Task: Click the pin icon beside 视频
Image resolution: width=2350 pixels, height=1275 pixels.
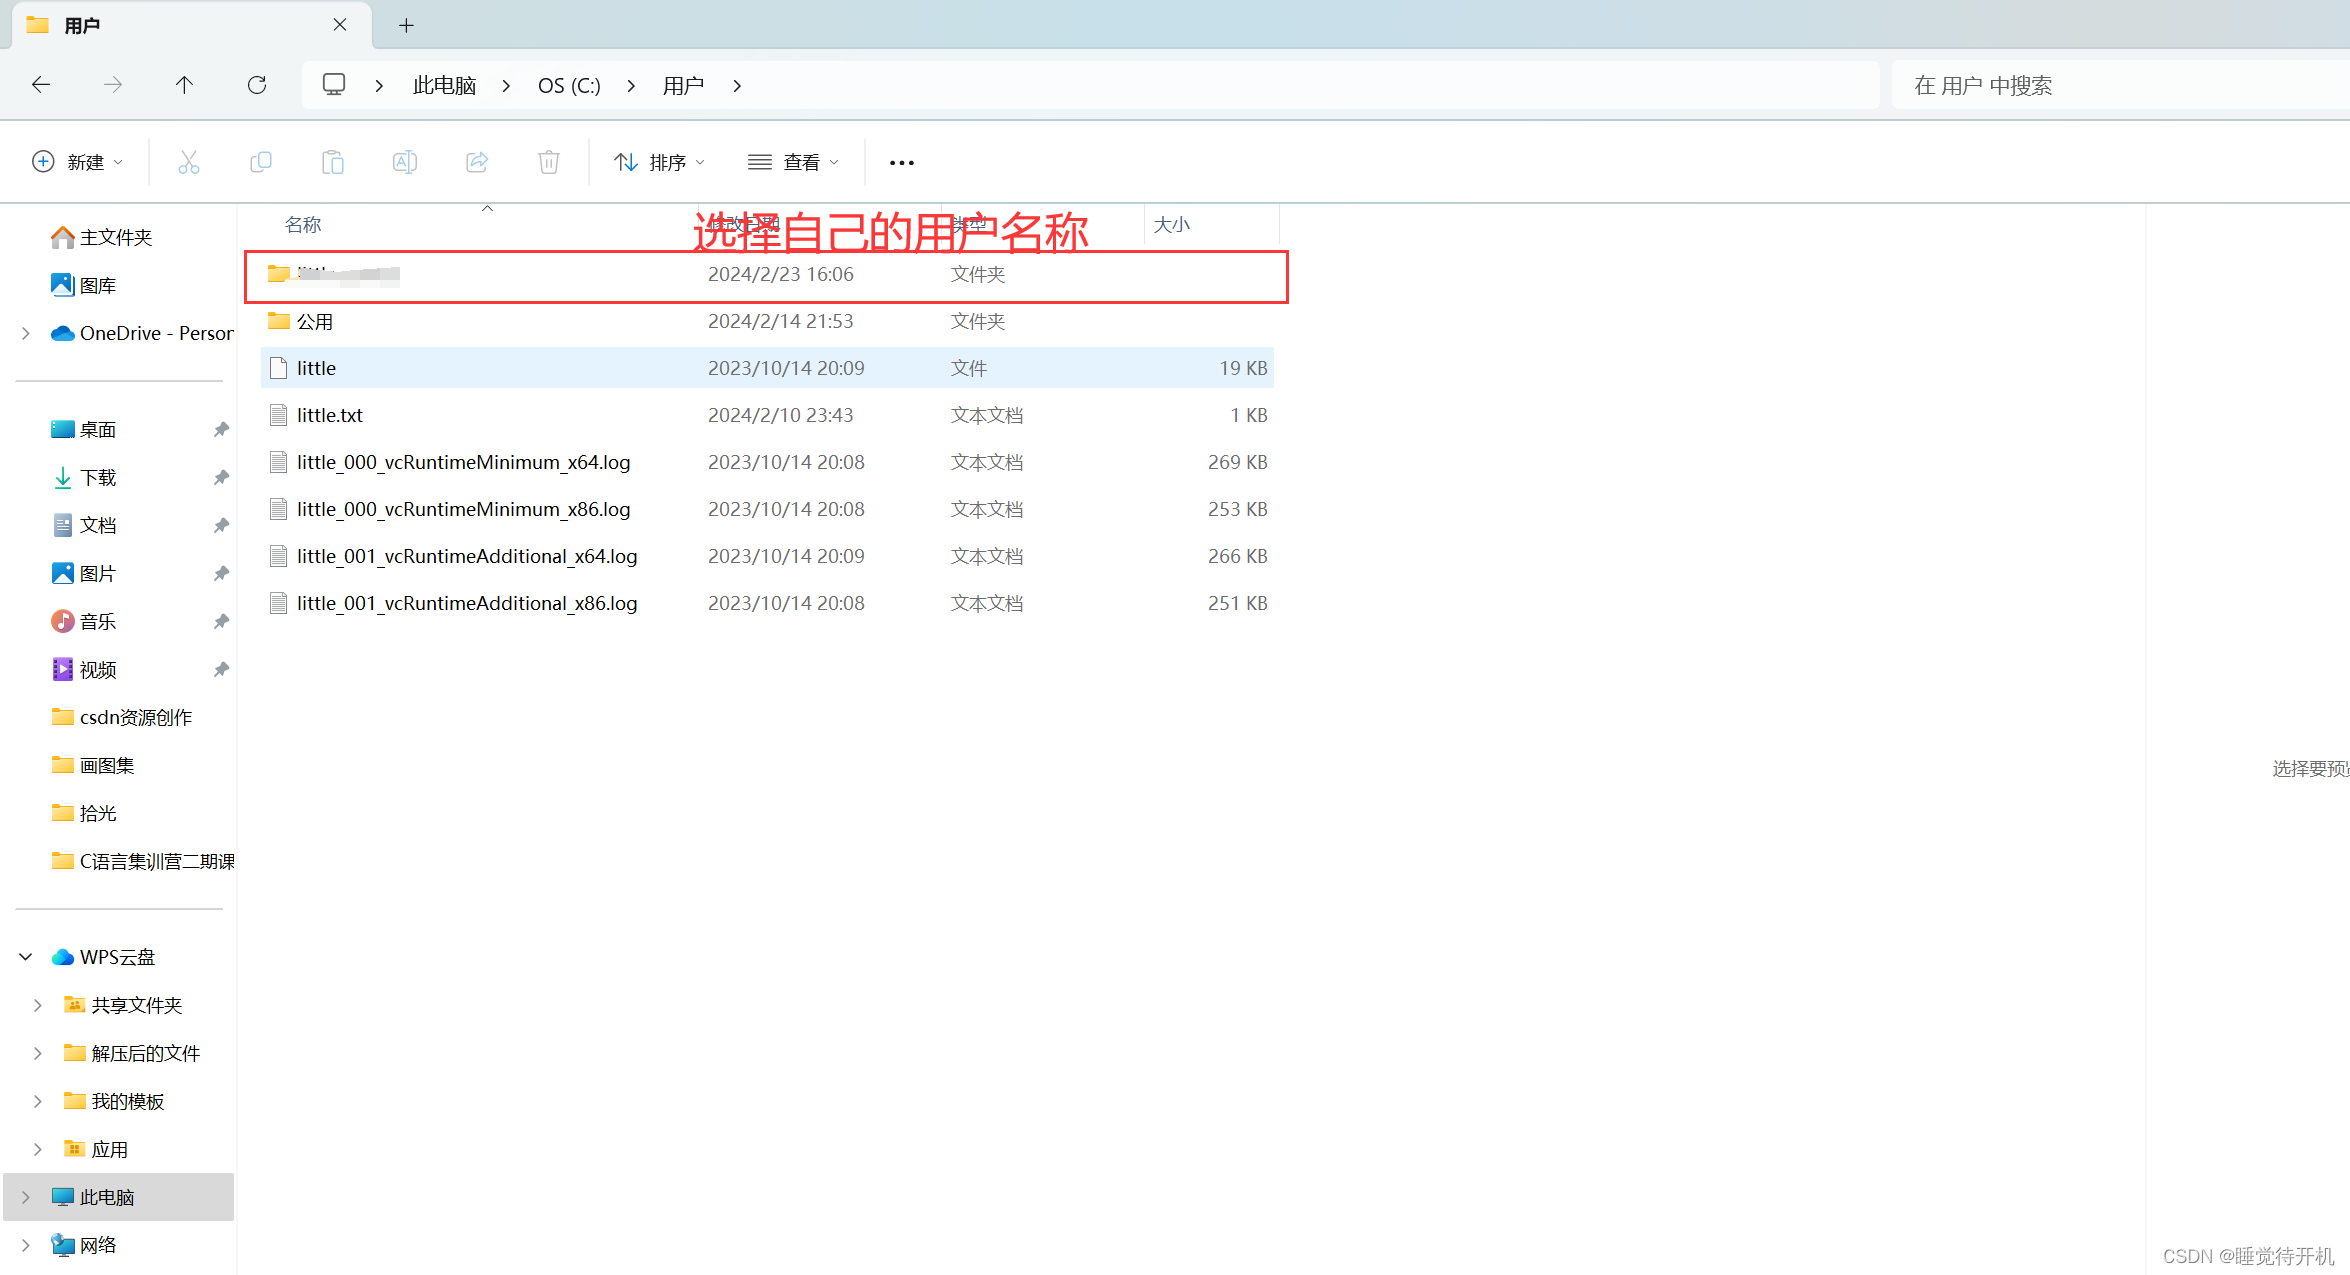Action: tap(221, 669)
